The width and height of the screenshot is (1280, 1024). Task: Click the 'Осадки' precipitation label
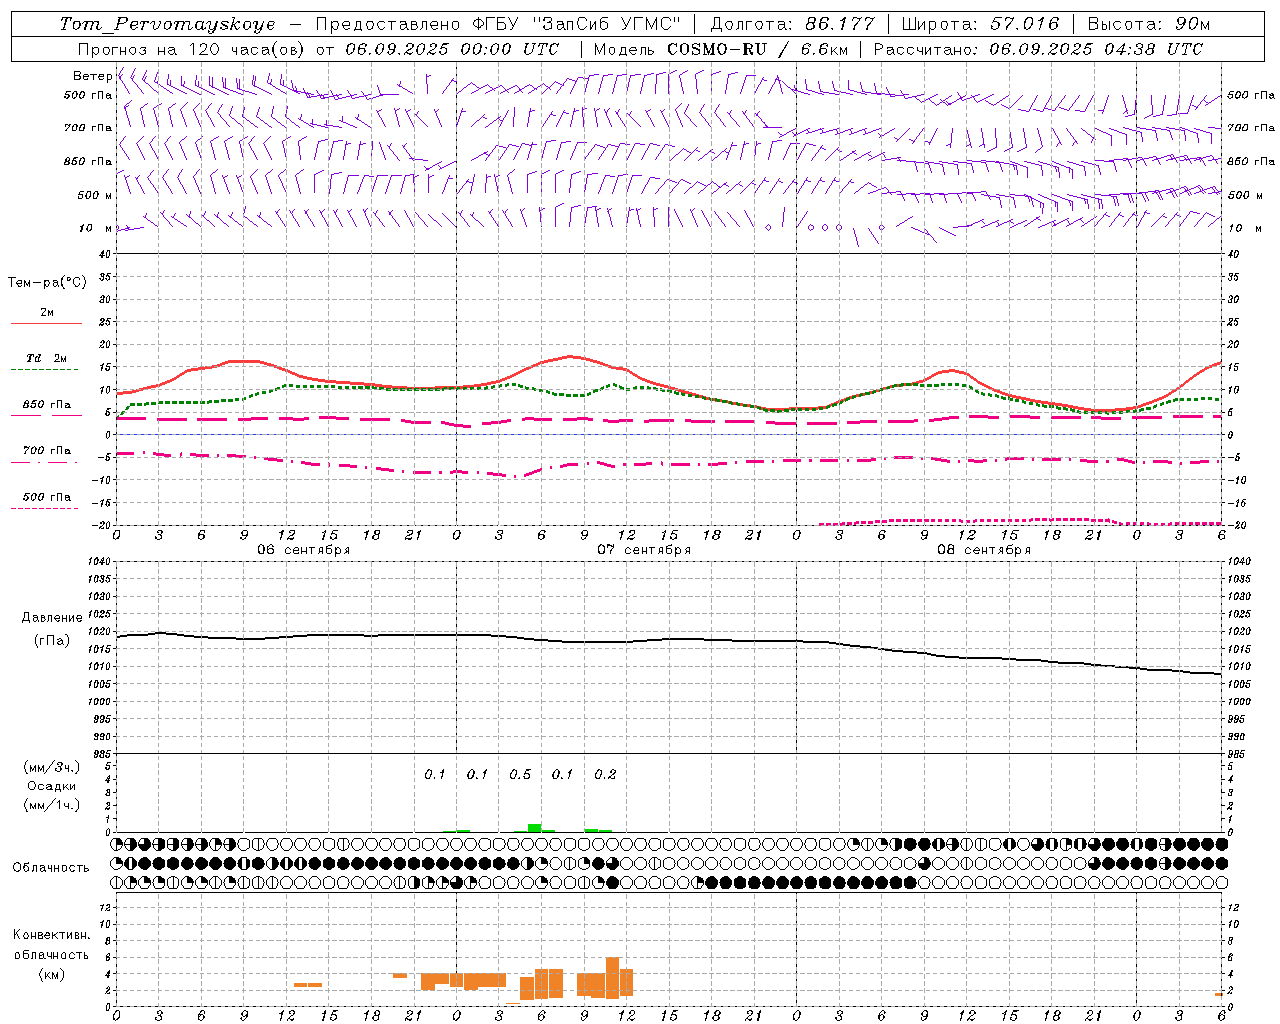point(52,786)
